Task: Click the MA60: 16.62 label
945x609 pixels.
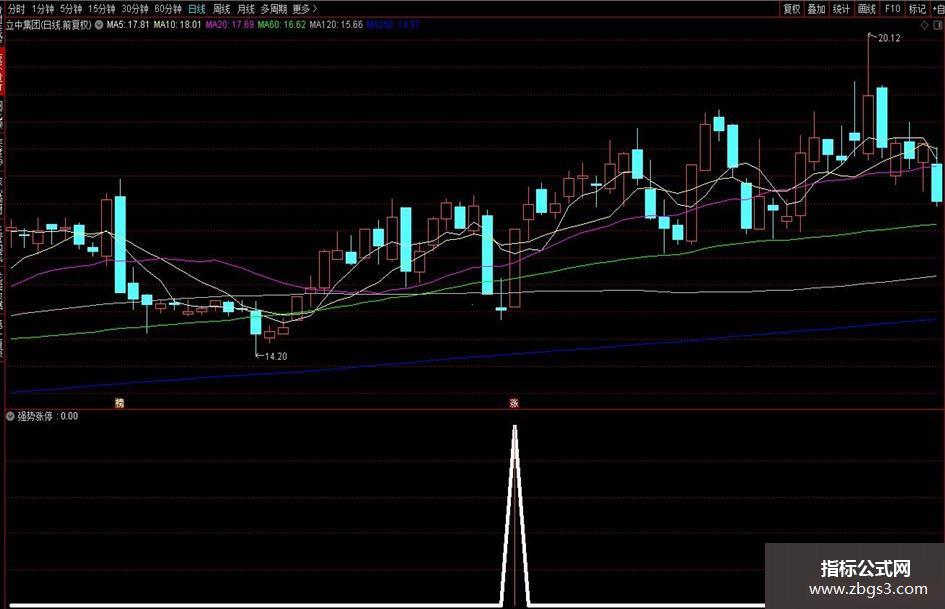Action: coord(281,25)
